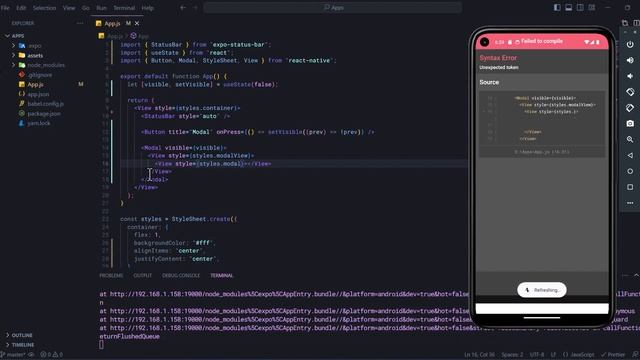Open the Selection menu
Image resolution: width=640 pixels, height=360 pixels.
coord(44,8)
